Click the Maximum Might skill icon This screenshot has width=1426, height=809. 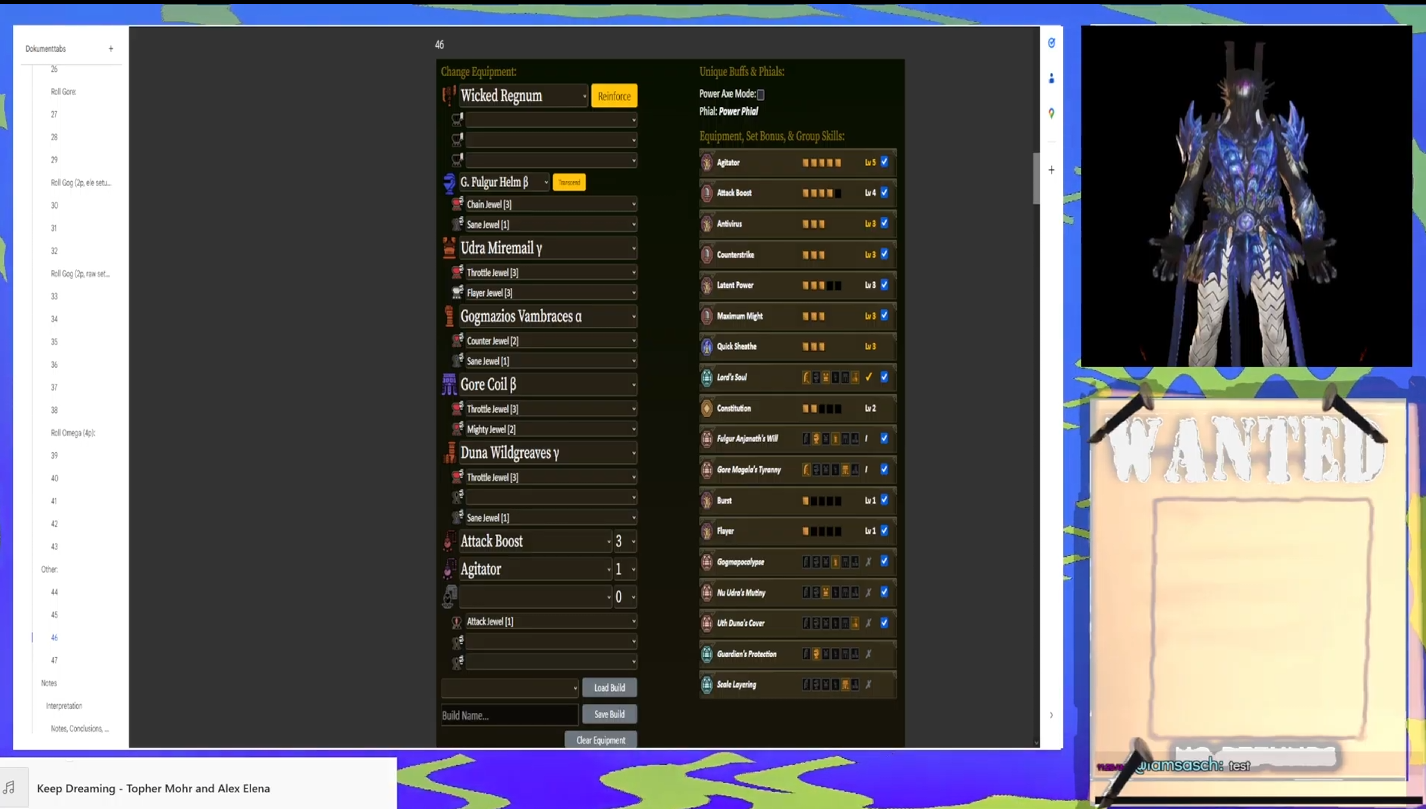tap(707, 316)
